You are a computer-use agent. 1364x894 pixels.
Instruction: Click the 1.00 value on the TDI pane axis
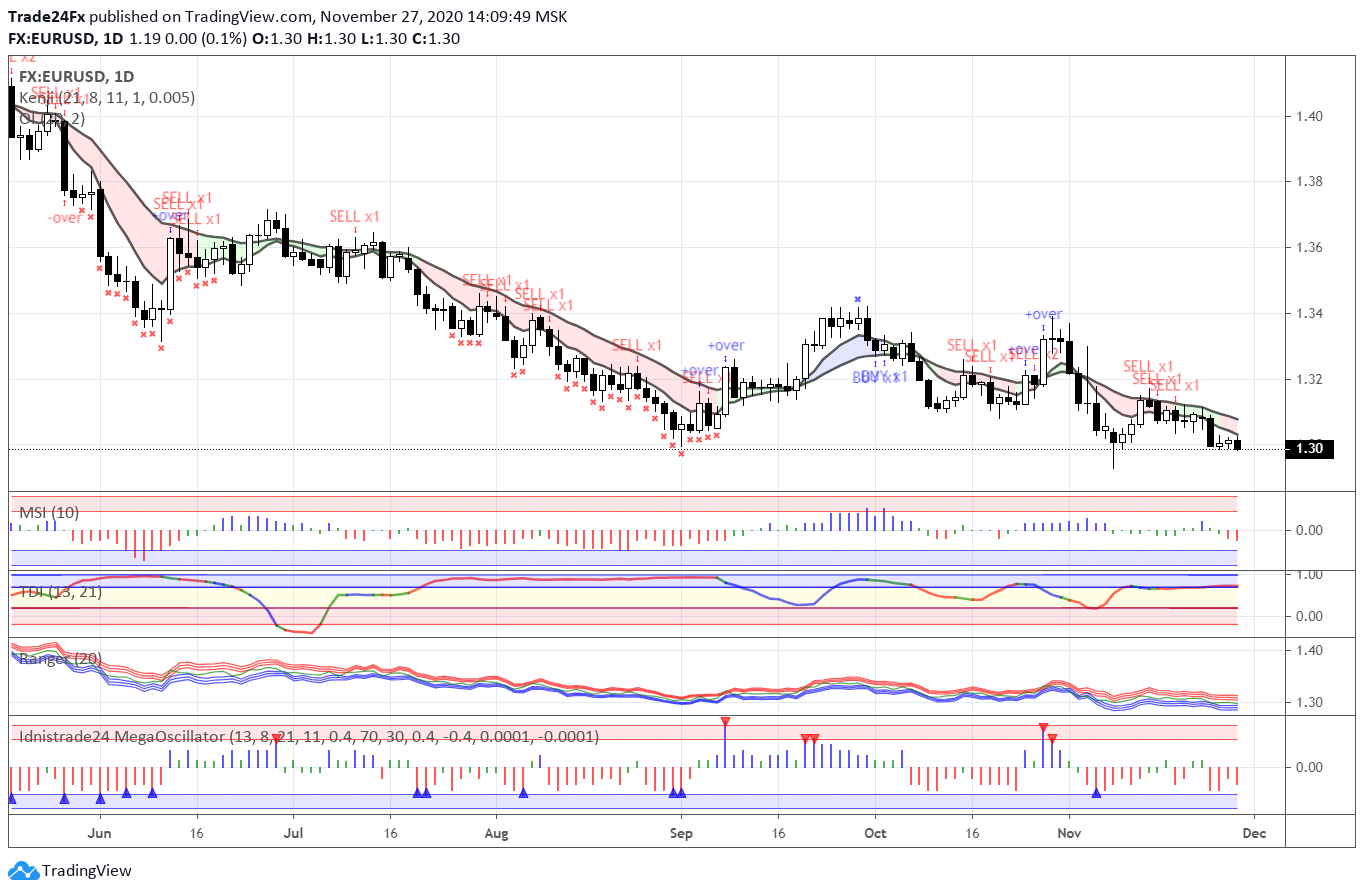click(x=1311, y=574)
